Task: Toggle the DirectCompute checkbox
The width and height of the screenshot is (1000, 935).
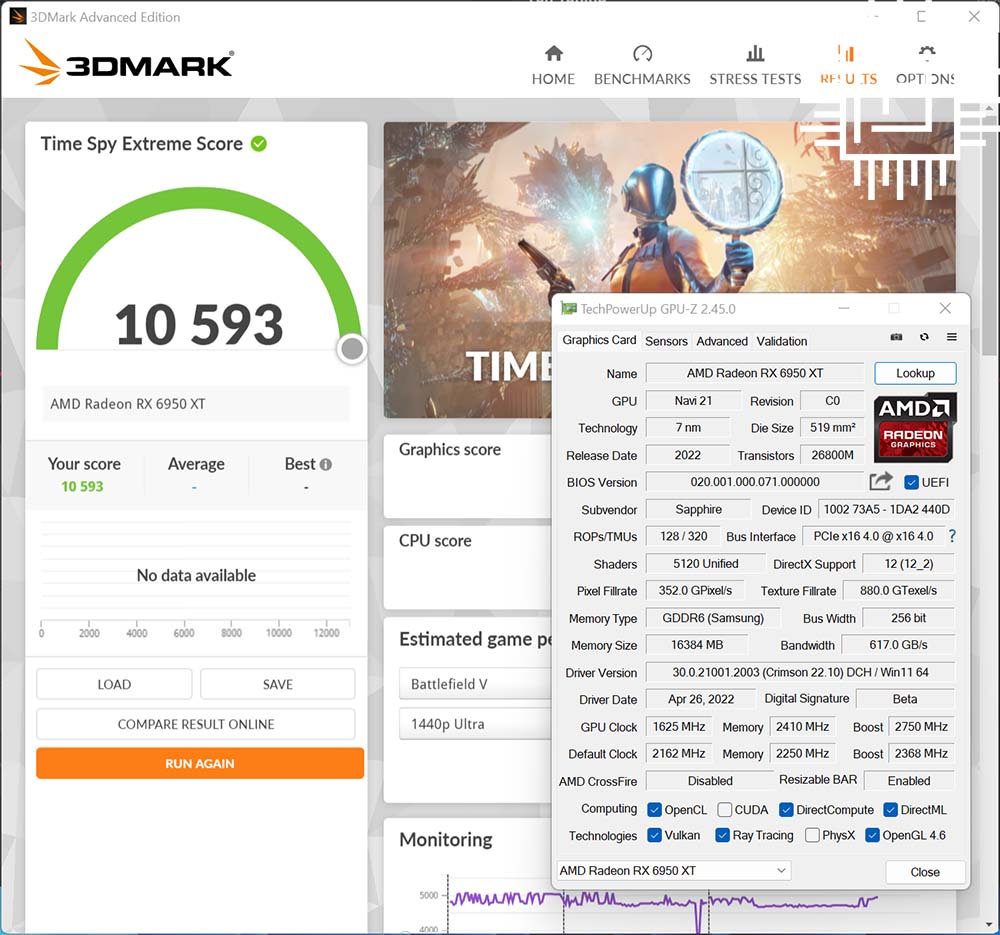Action: point(786,810)
